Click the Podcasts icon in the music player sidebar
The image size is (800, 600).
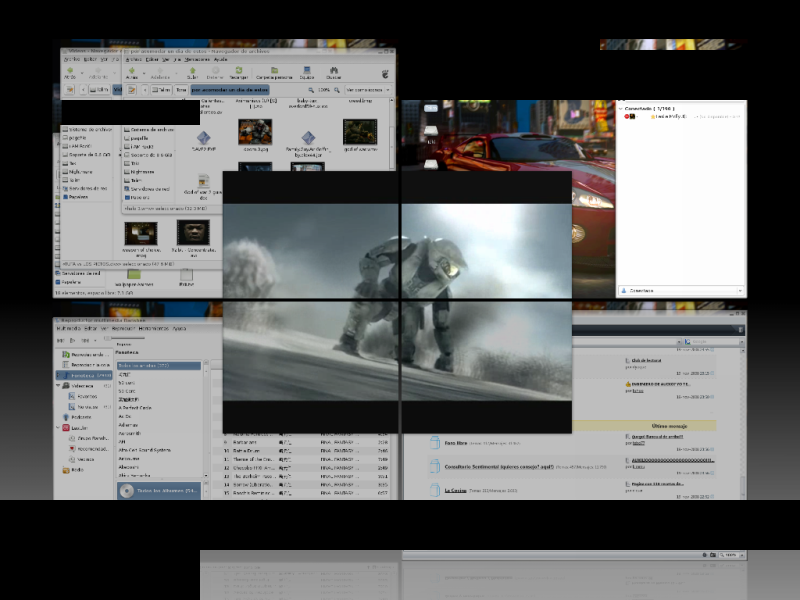tap(66, 417)
